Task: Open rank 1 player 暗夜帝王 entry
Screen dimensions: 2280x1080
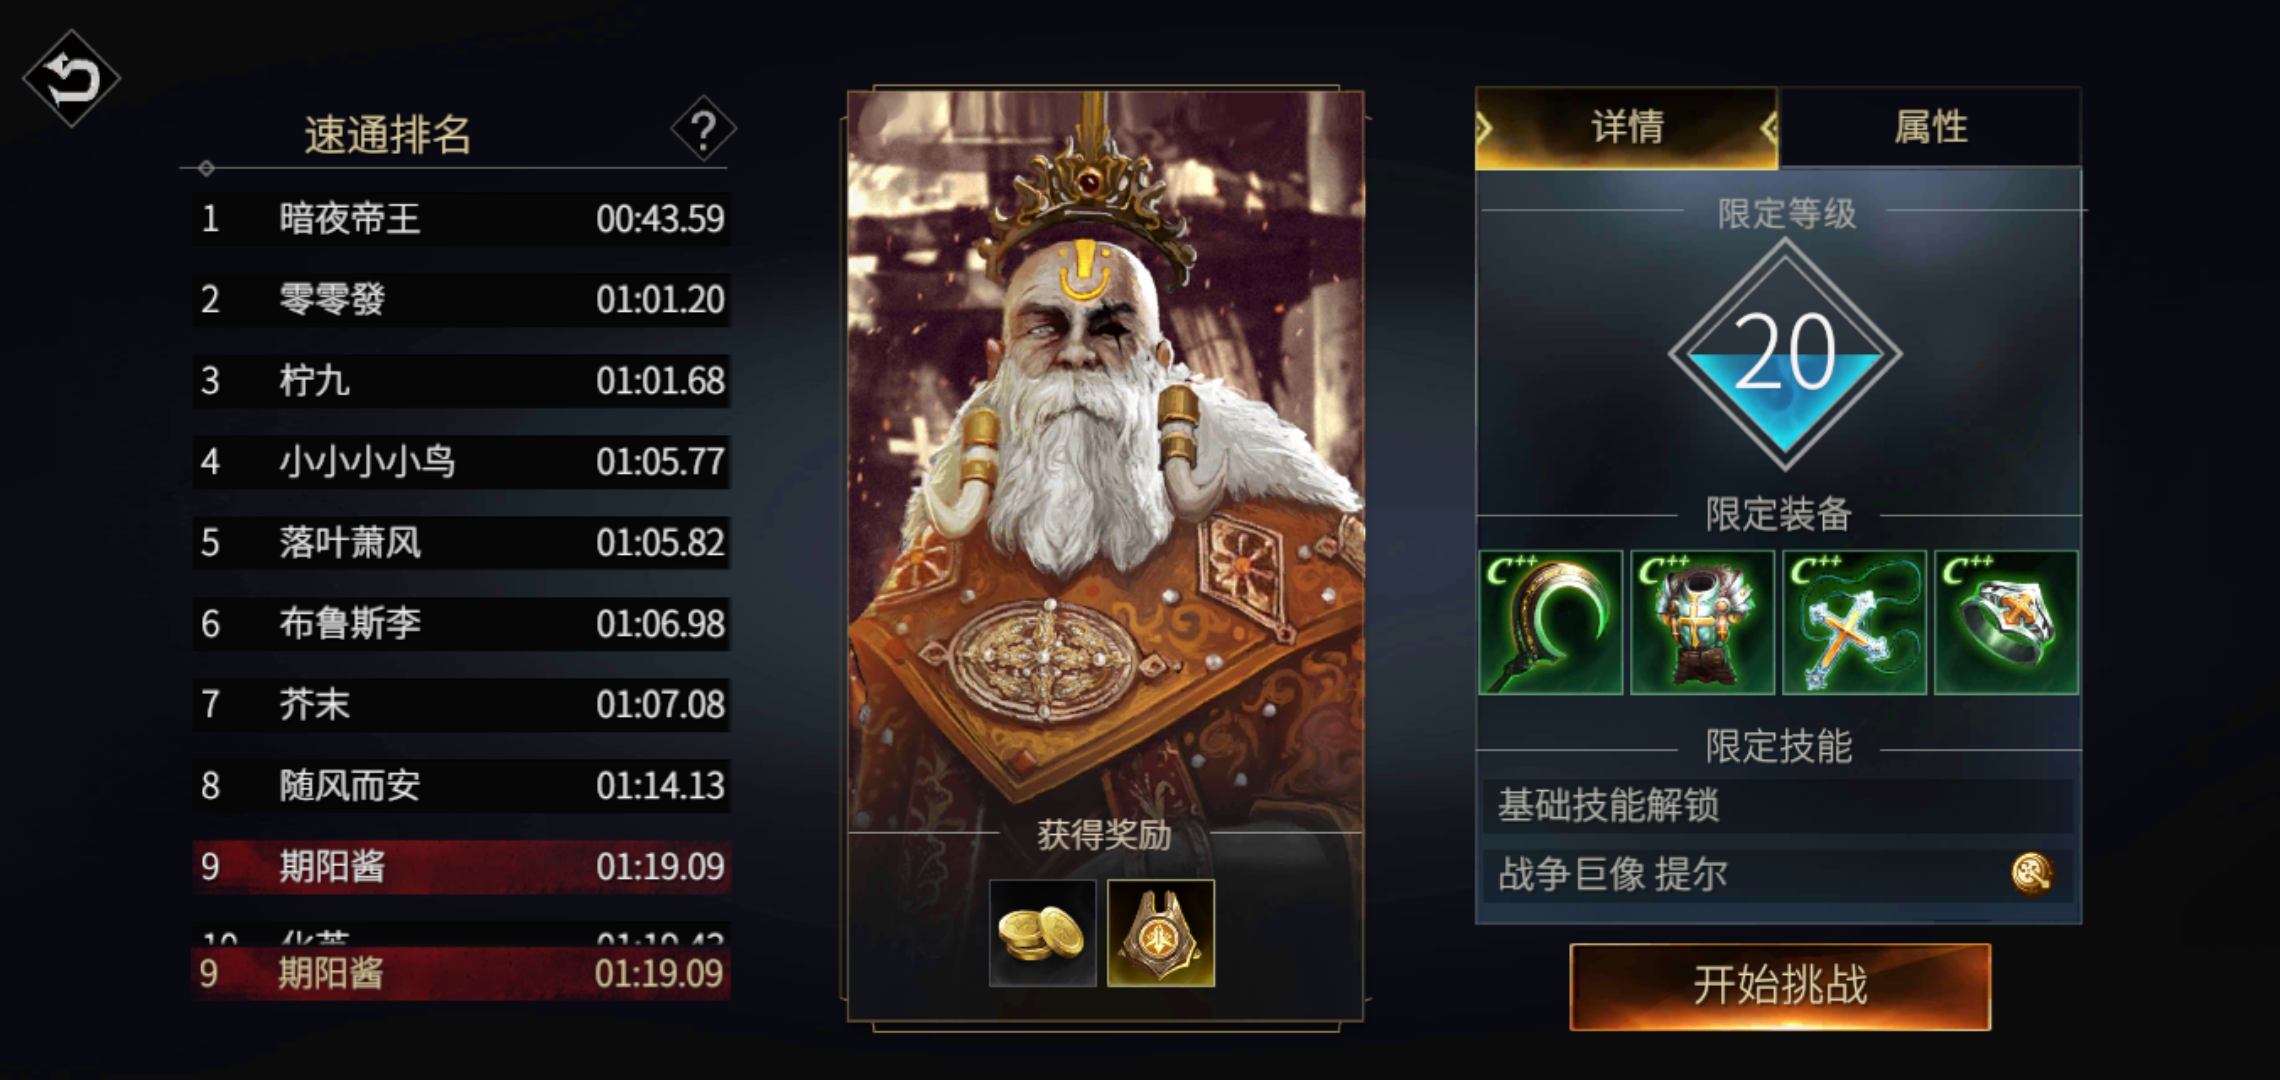Action: (461, 218)
